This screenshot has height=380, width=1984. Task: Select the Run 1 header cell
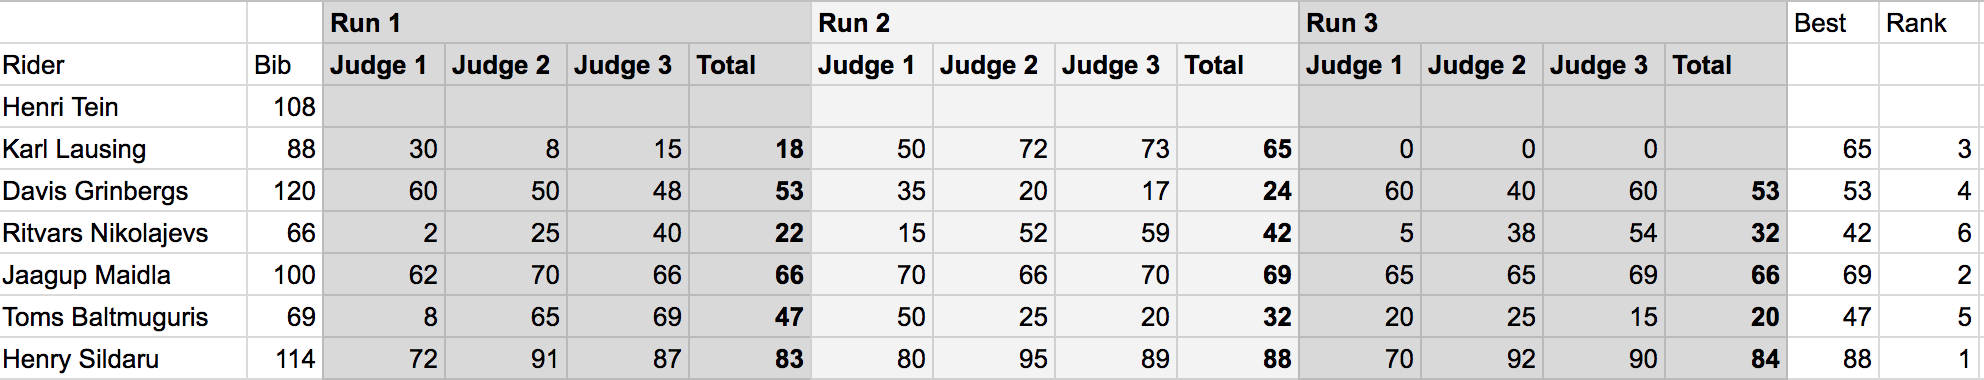[x=567, y=22]
